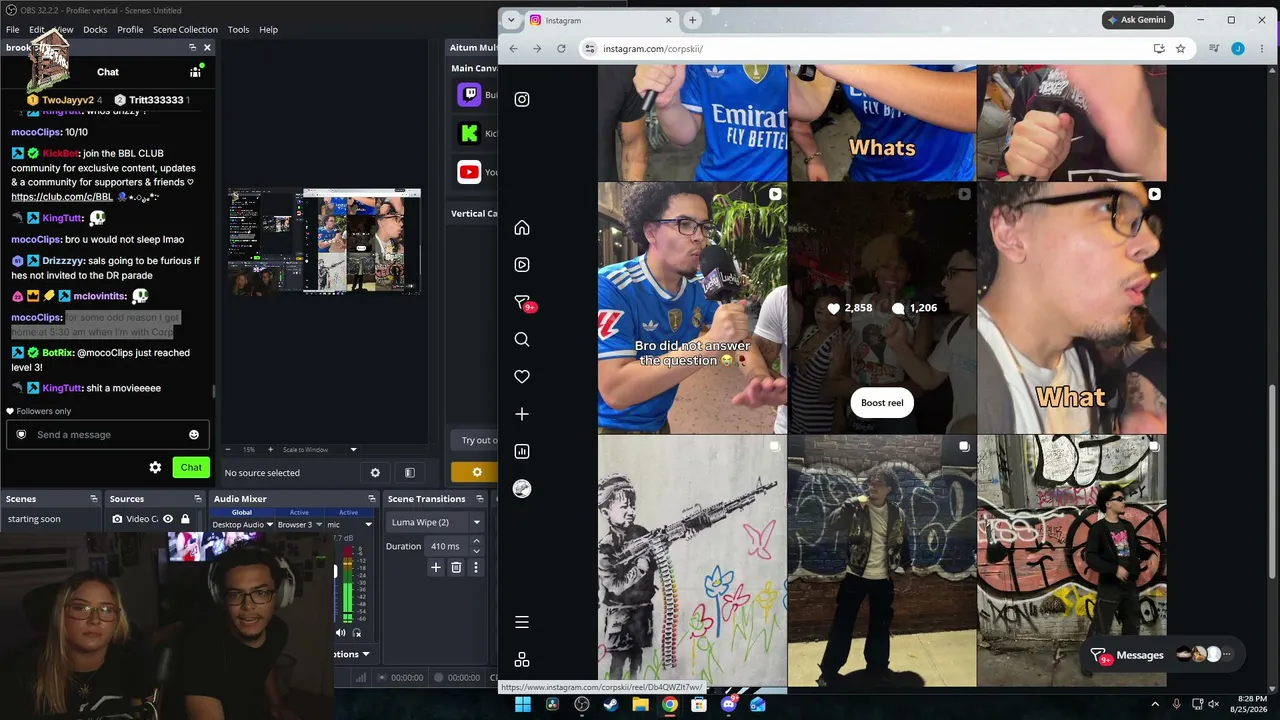Toggle system volume mute in the tray

[x=1213, y=704]
